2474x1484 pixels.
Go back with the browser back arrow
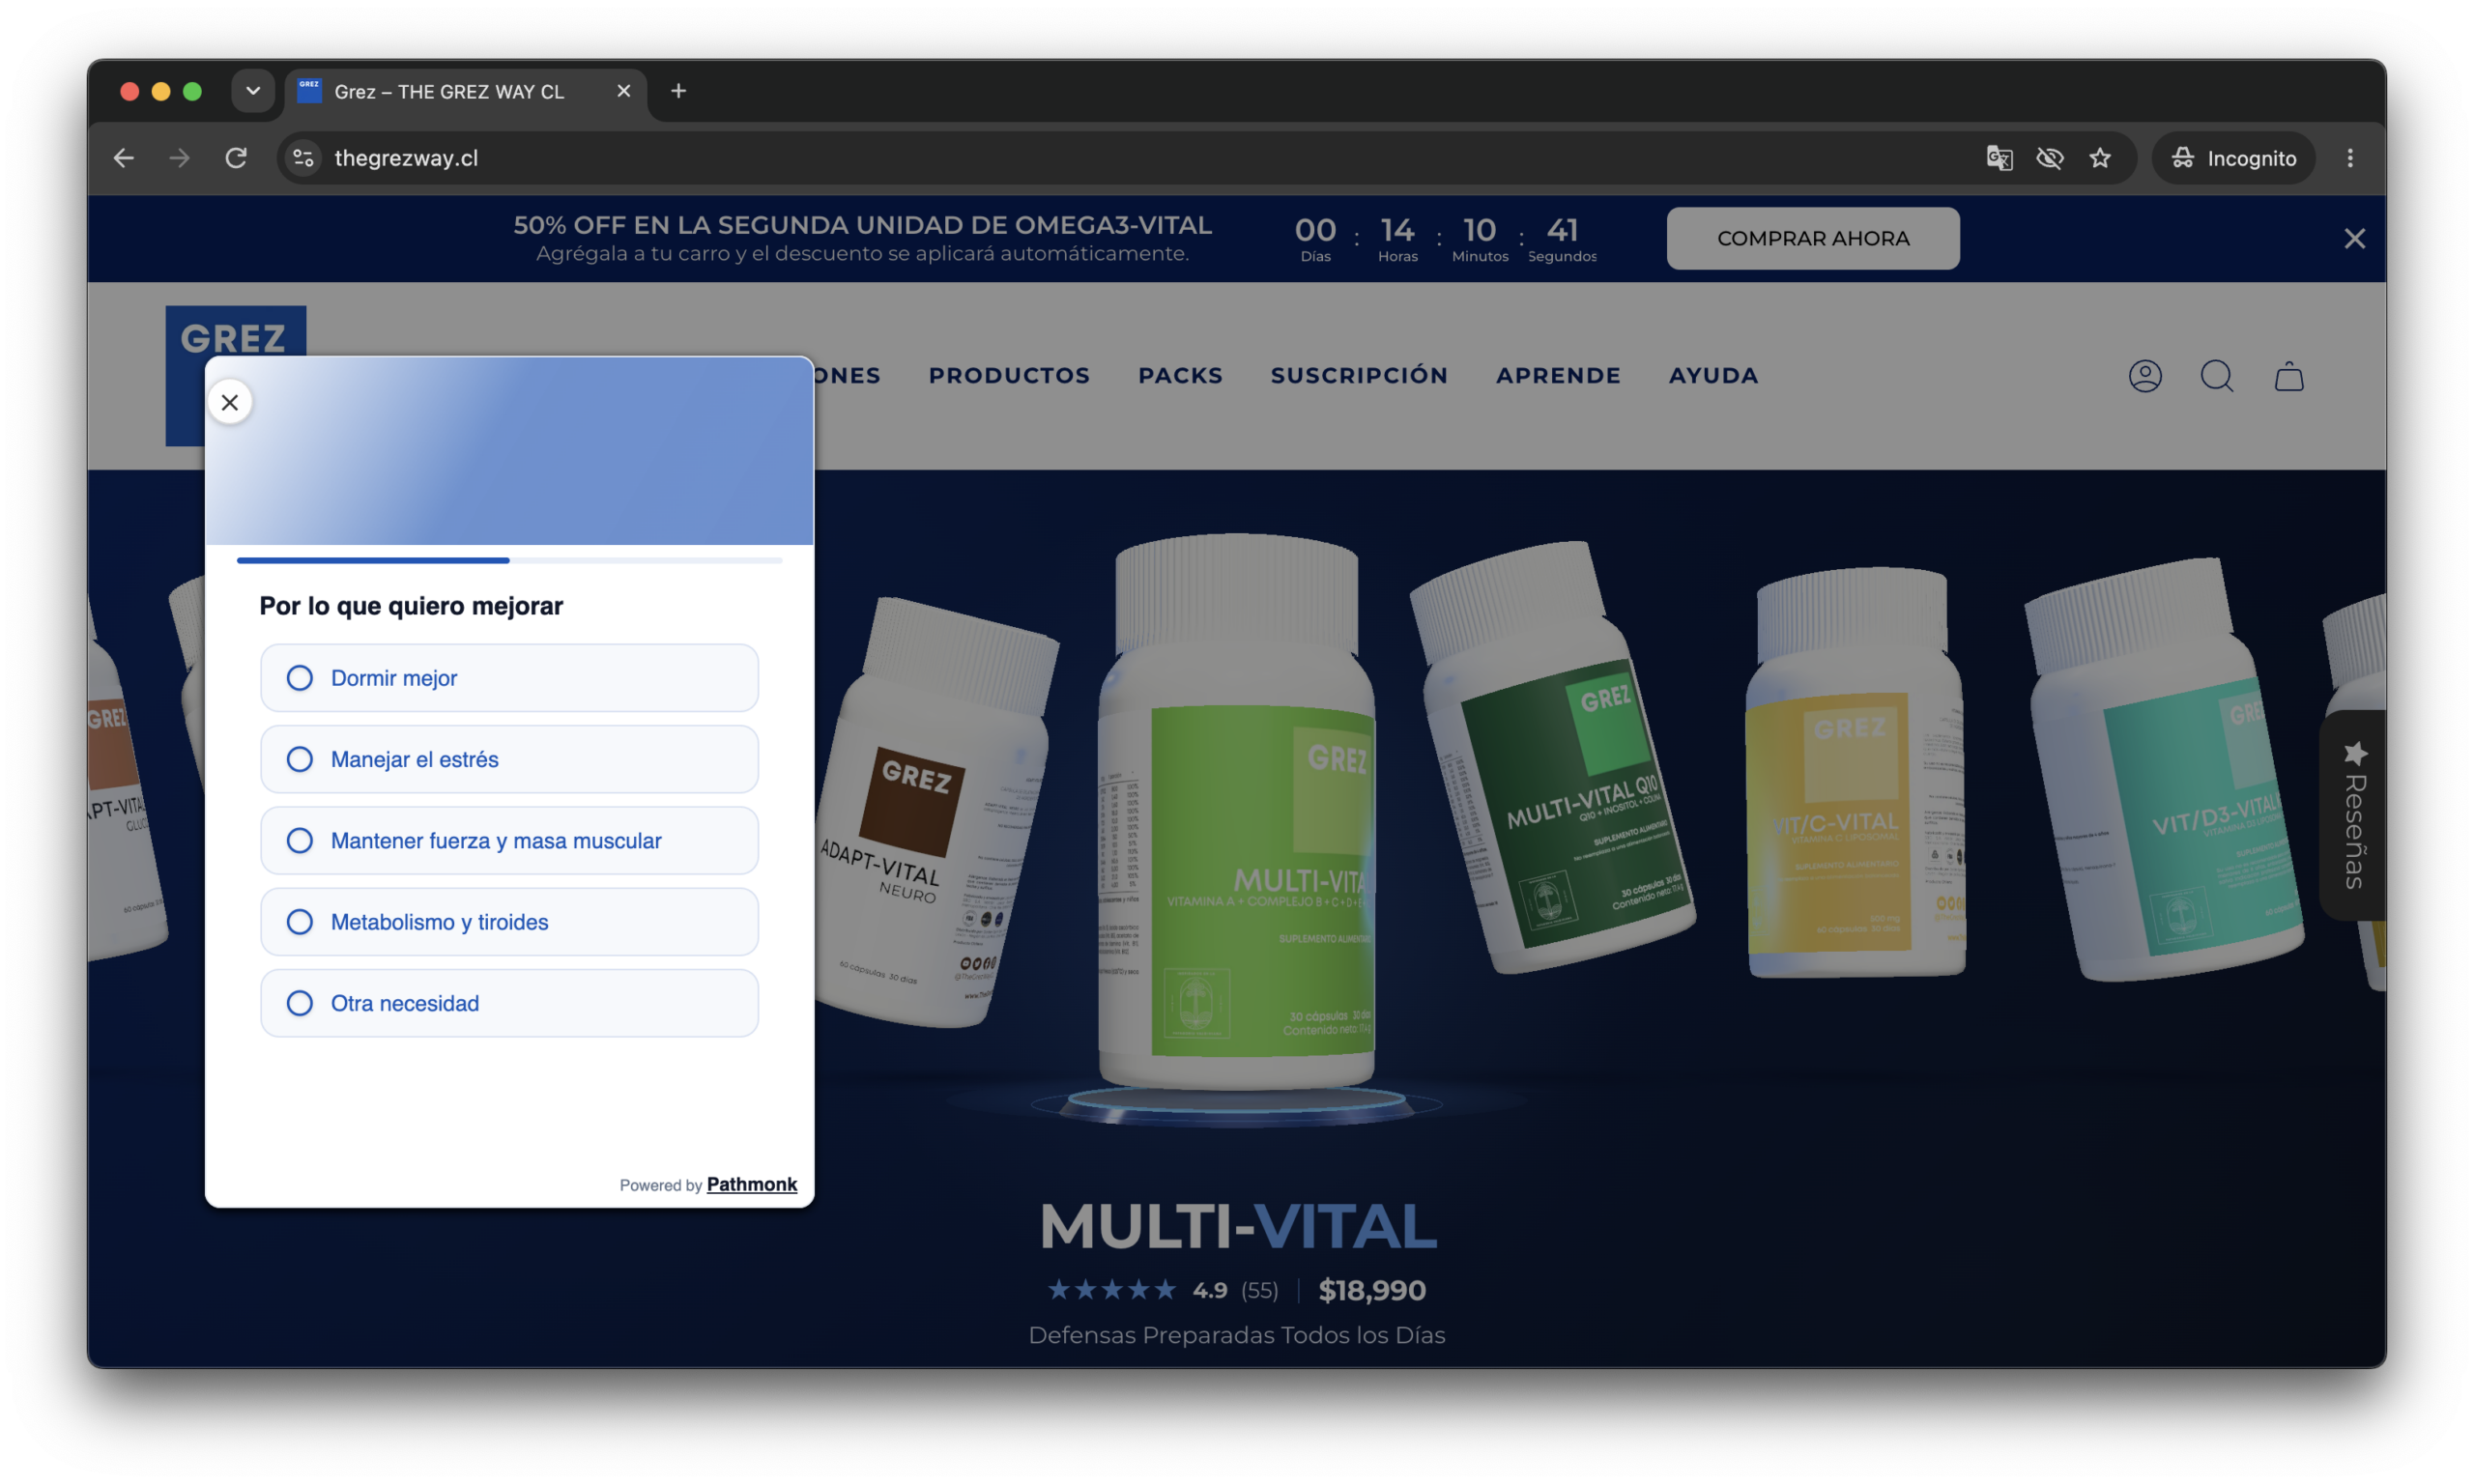click(x=124, y=158)
